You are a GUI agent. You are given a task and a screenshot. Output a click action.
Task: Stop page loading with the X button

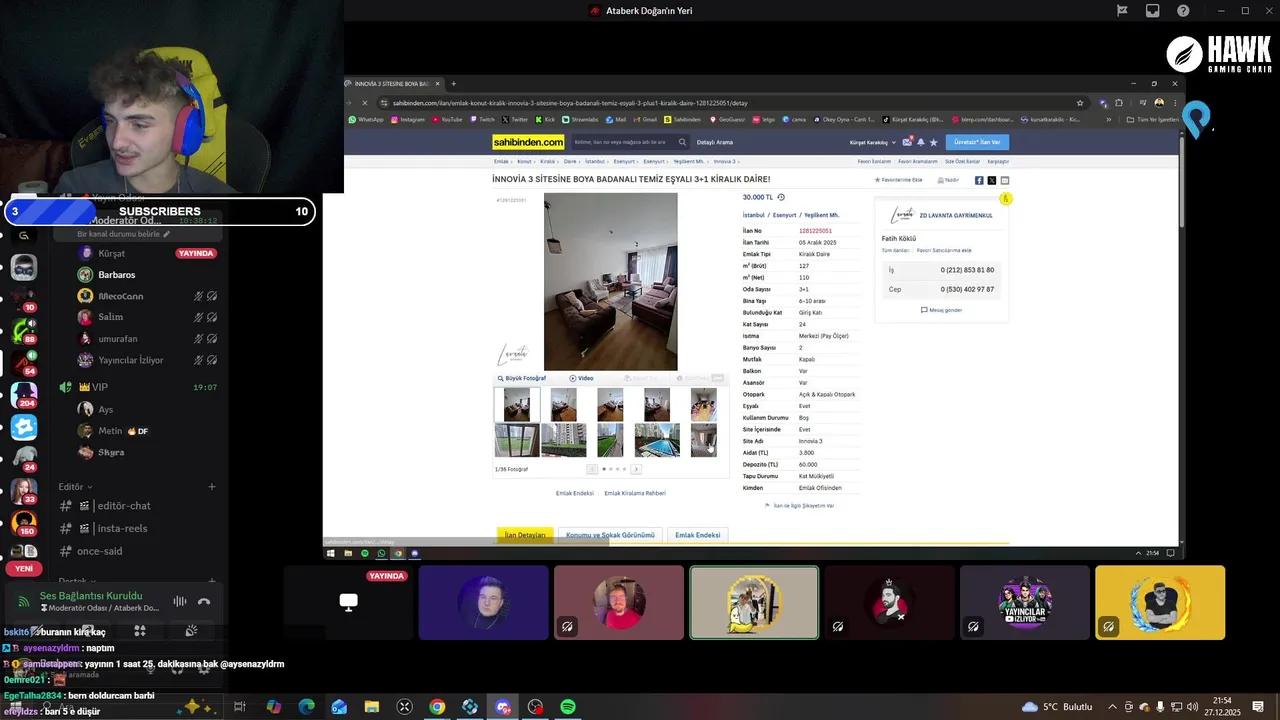[365, 103]
